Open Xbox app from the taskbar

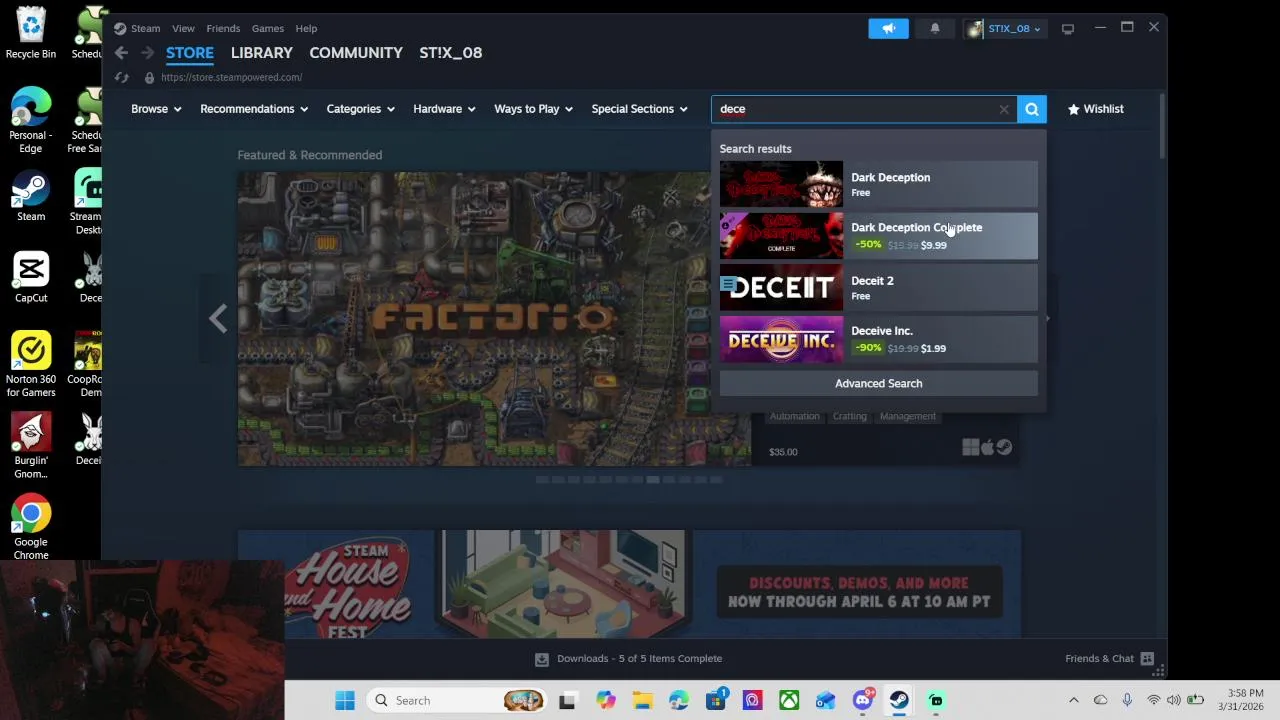(x=789, y=701)
